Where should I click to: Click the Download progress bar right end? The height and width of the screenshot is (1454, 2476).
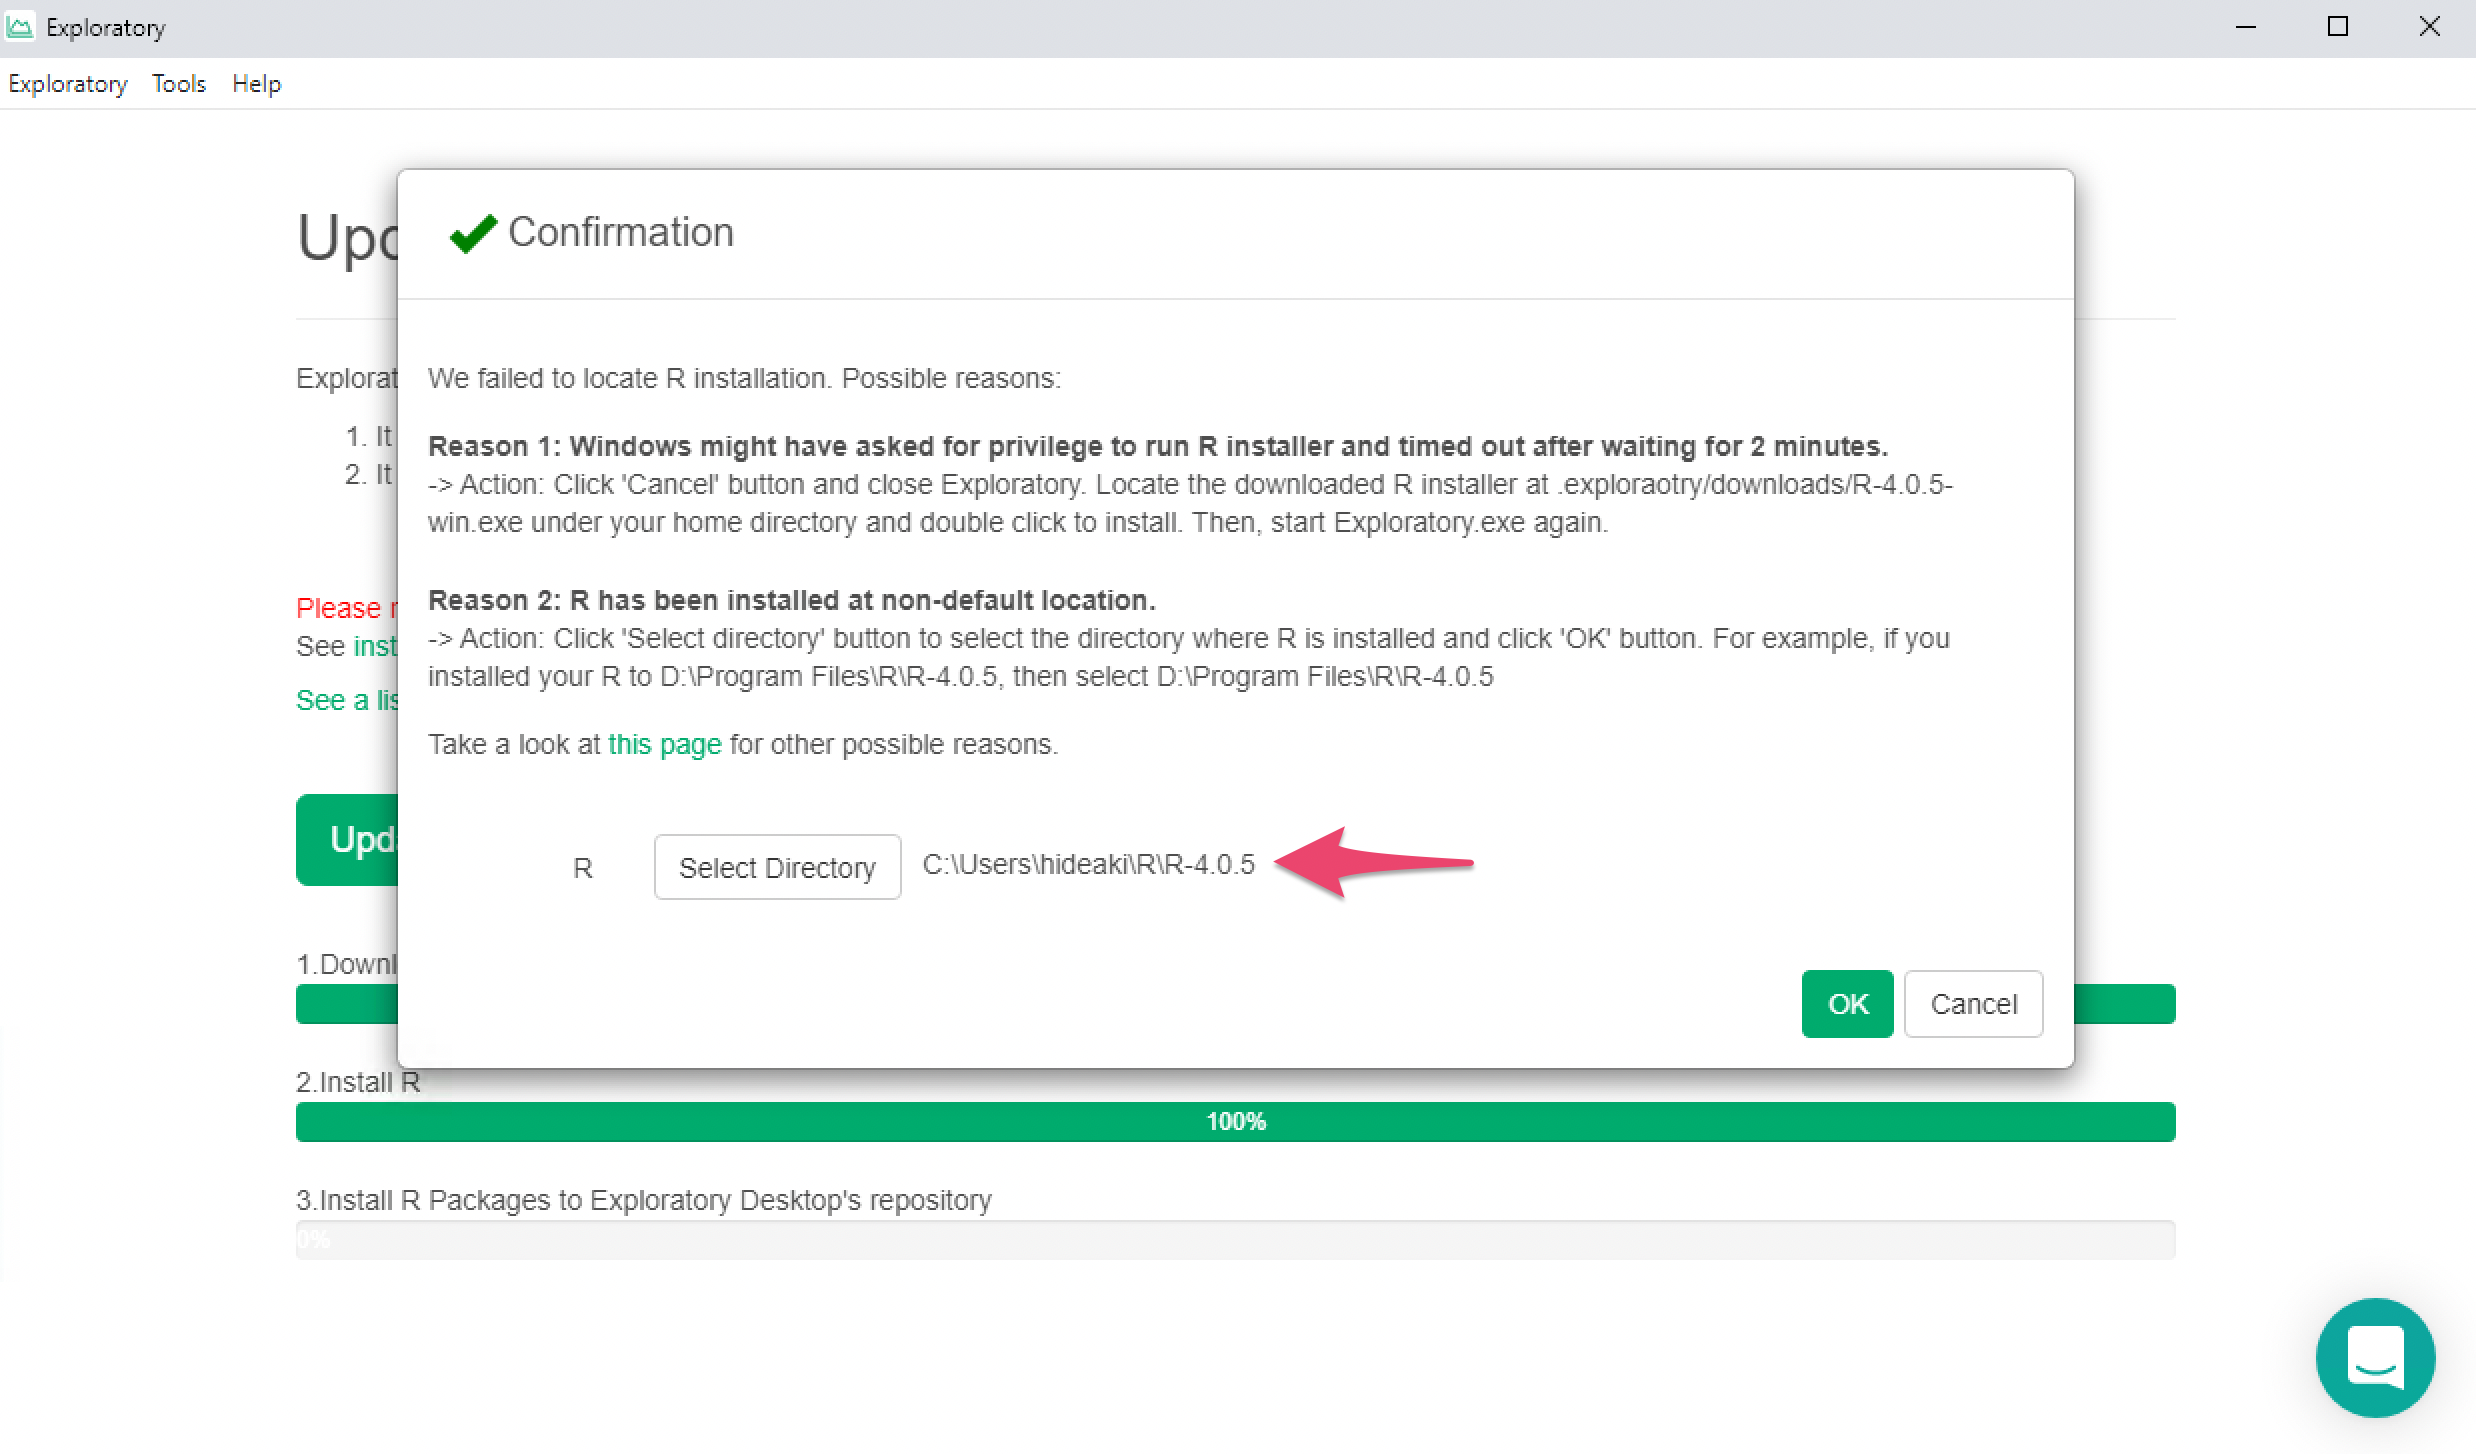pos(2124,1003)
